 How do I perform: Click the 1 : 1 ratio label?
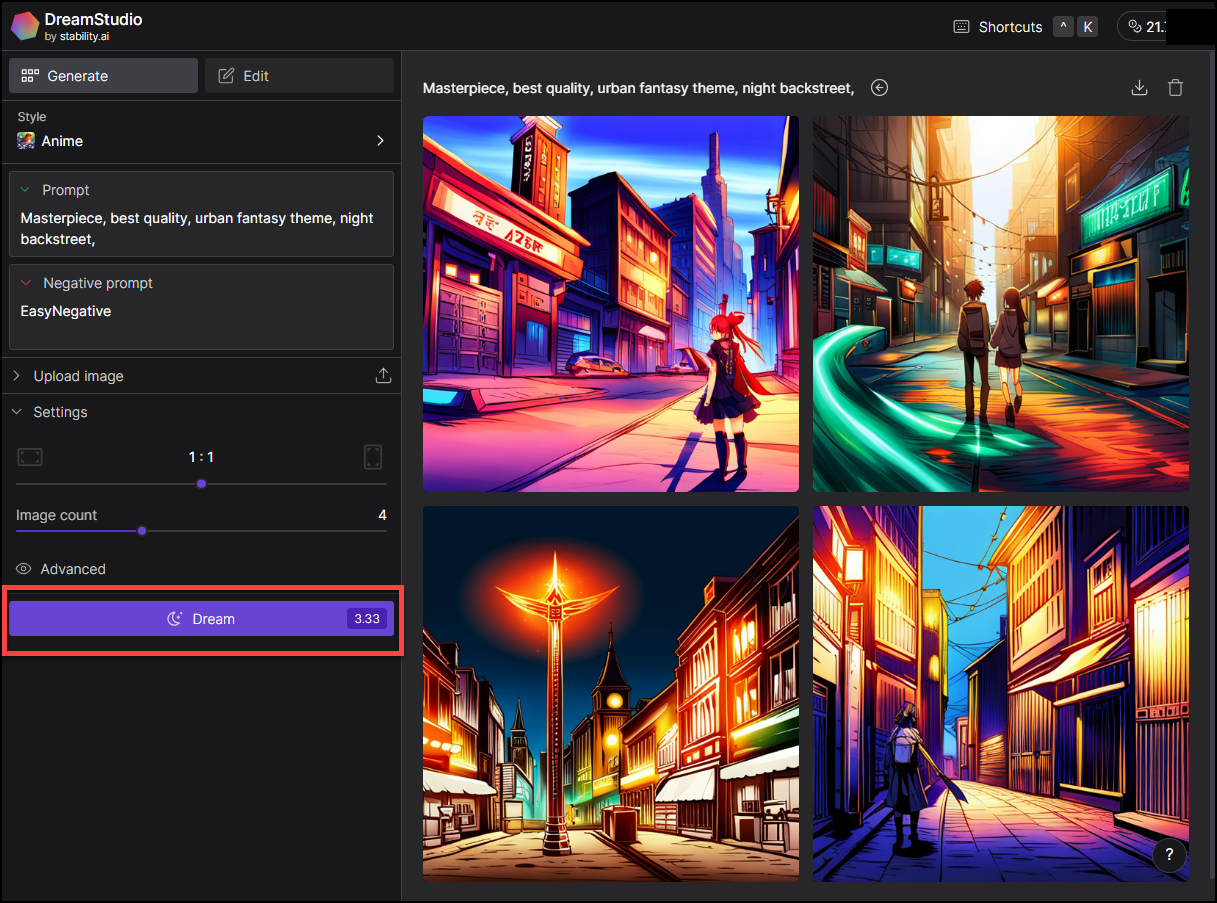201,457
